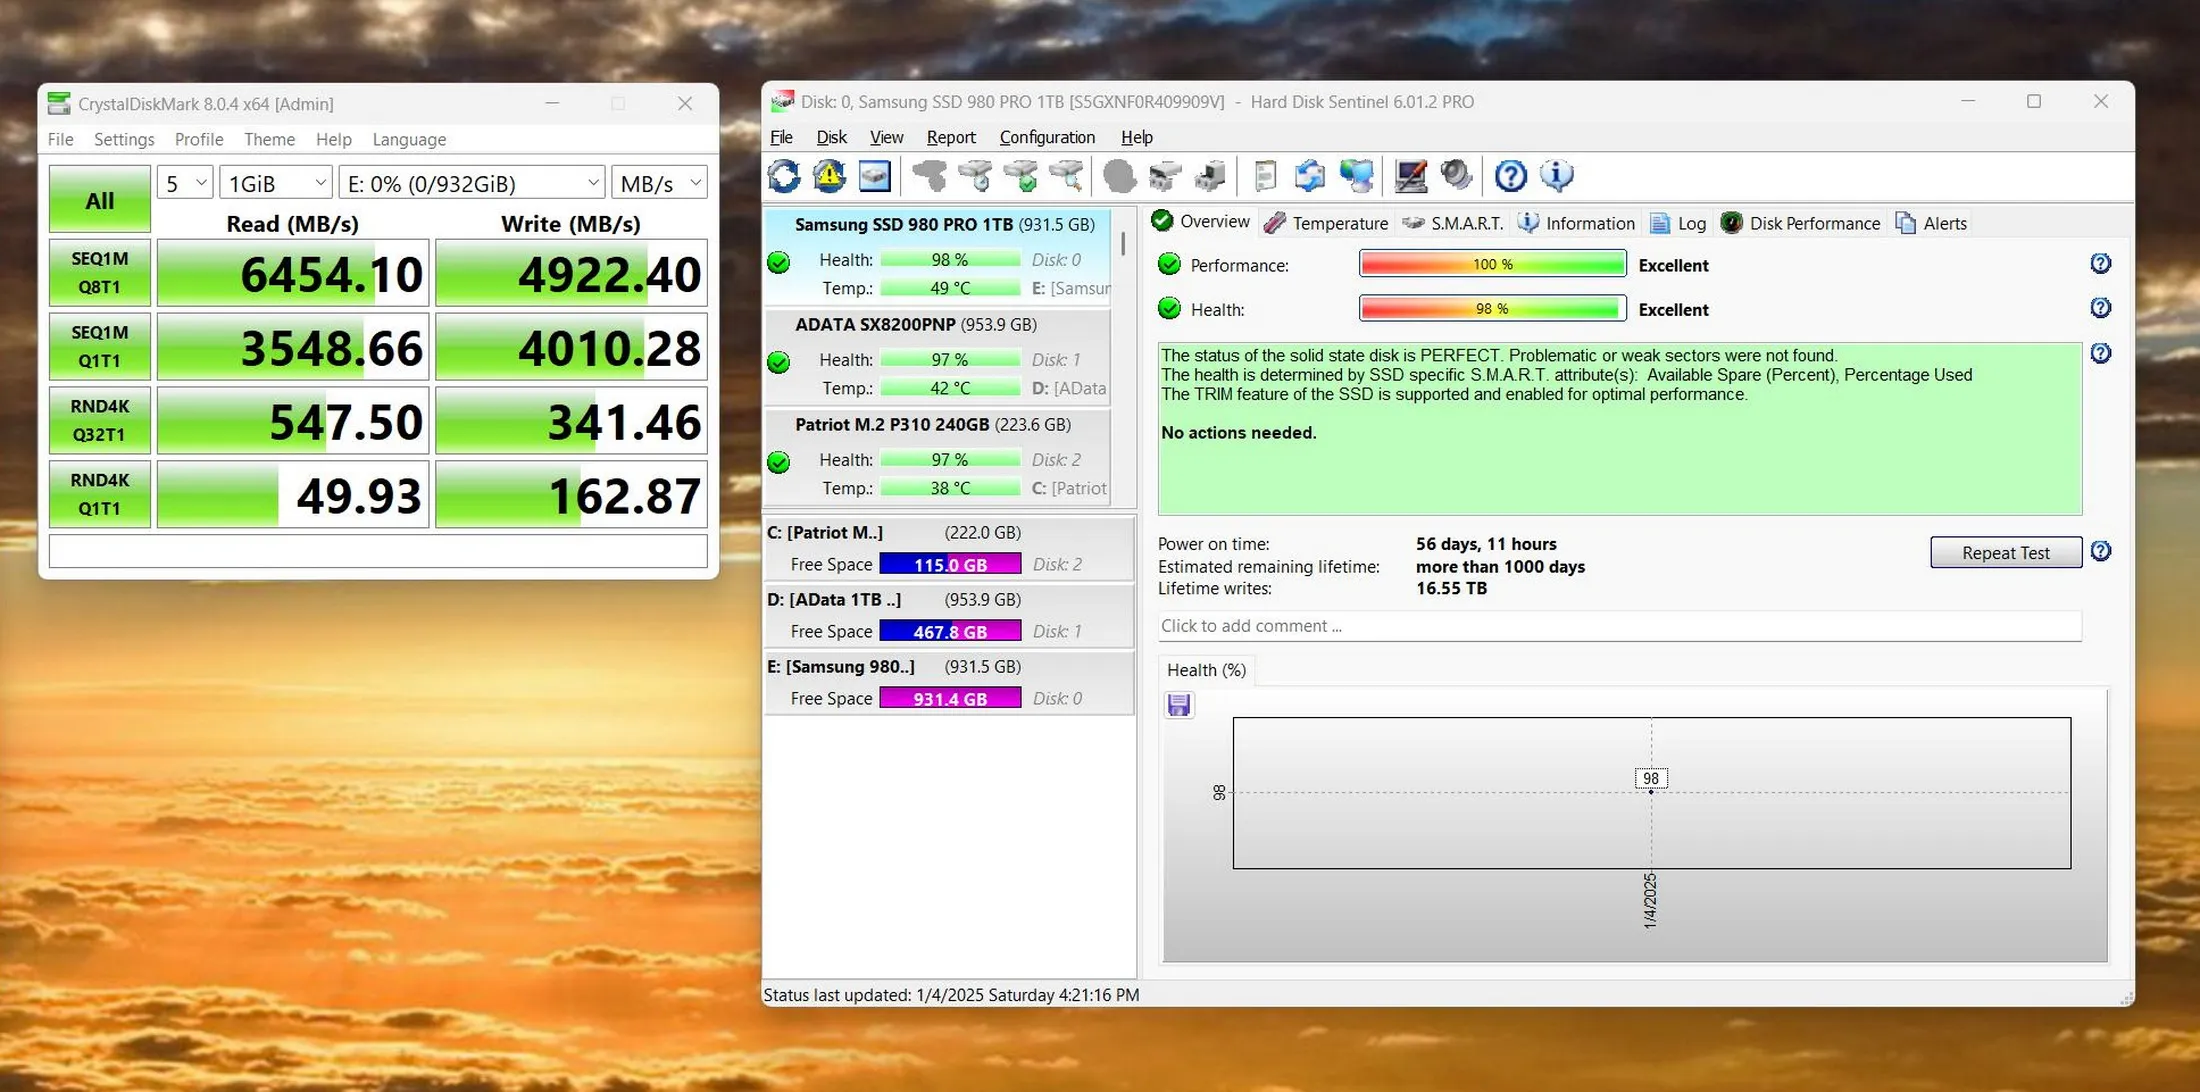Image resolution: width=2200 pixels, height=1092 pixels.
Task: Switch to the Alerts tab
Action: [x=1931, y=223]
